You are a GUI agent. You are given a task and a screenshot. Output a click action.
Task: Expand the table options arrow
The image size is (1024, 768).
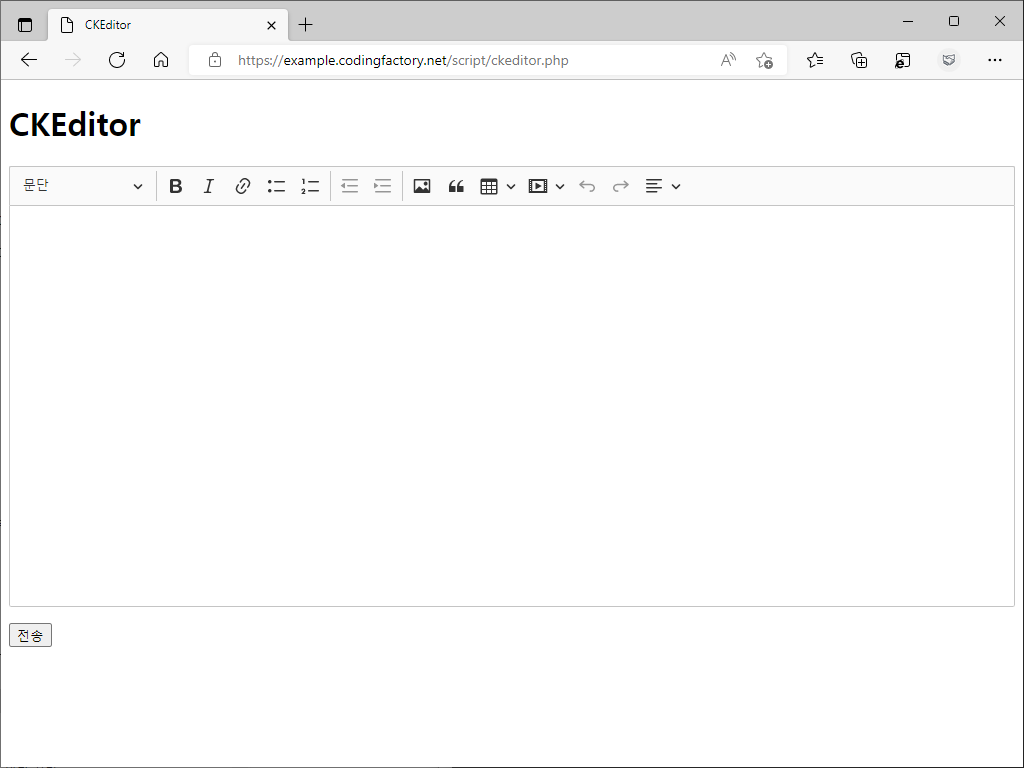511,187
